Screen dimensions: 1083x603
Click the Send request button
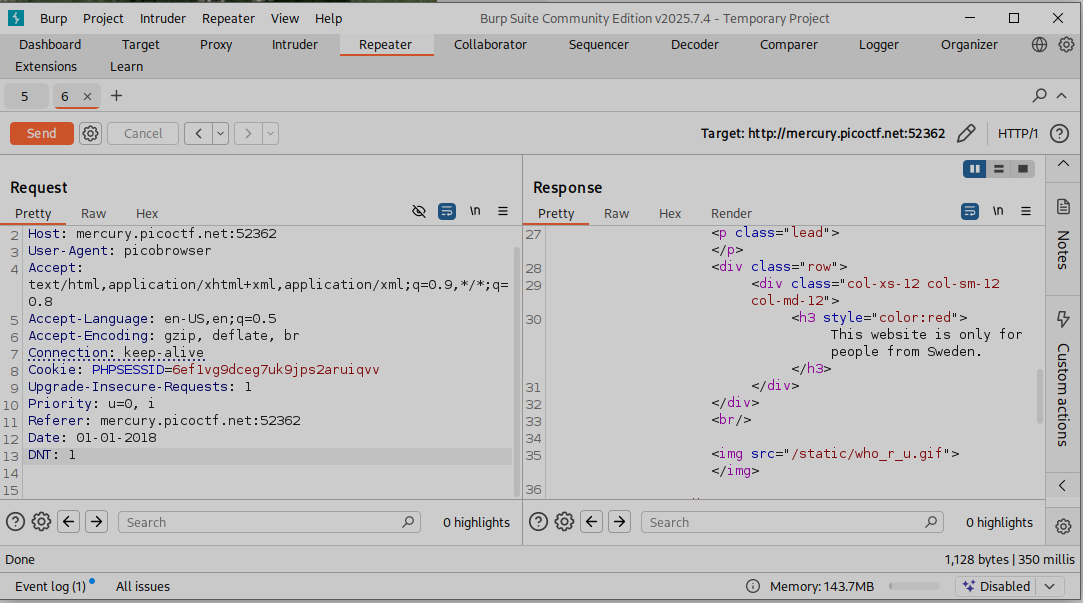[x=41, y=133]
